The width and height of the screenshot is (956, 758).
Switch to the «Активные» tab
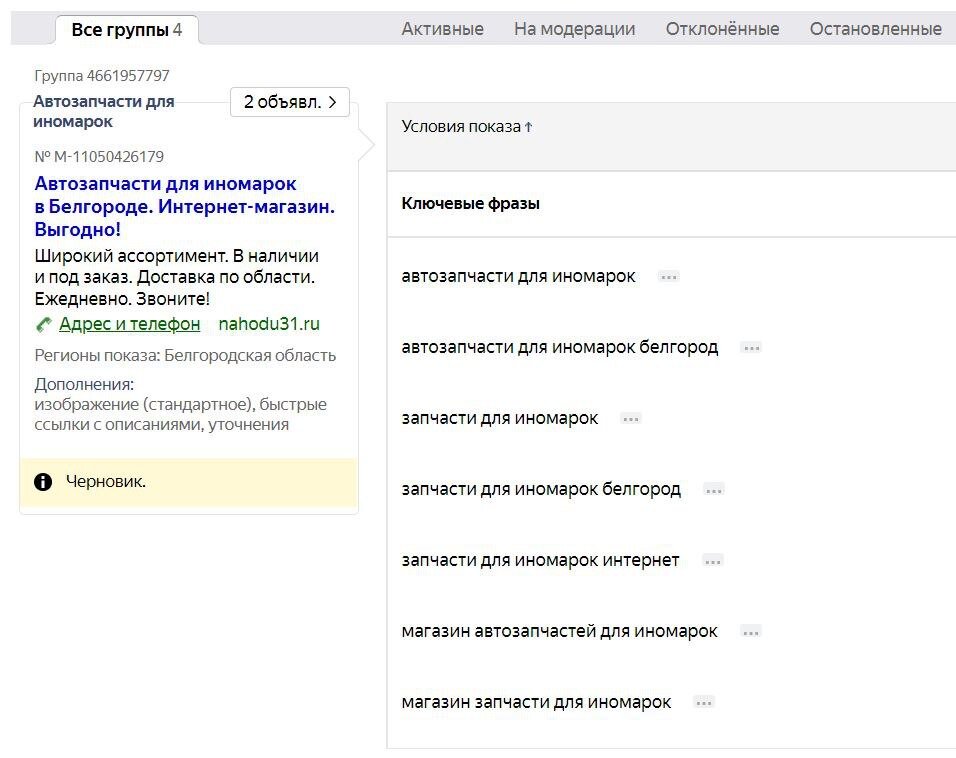click(x=441, y=29)
